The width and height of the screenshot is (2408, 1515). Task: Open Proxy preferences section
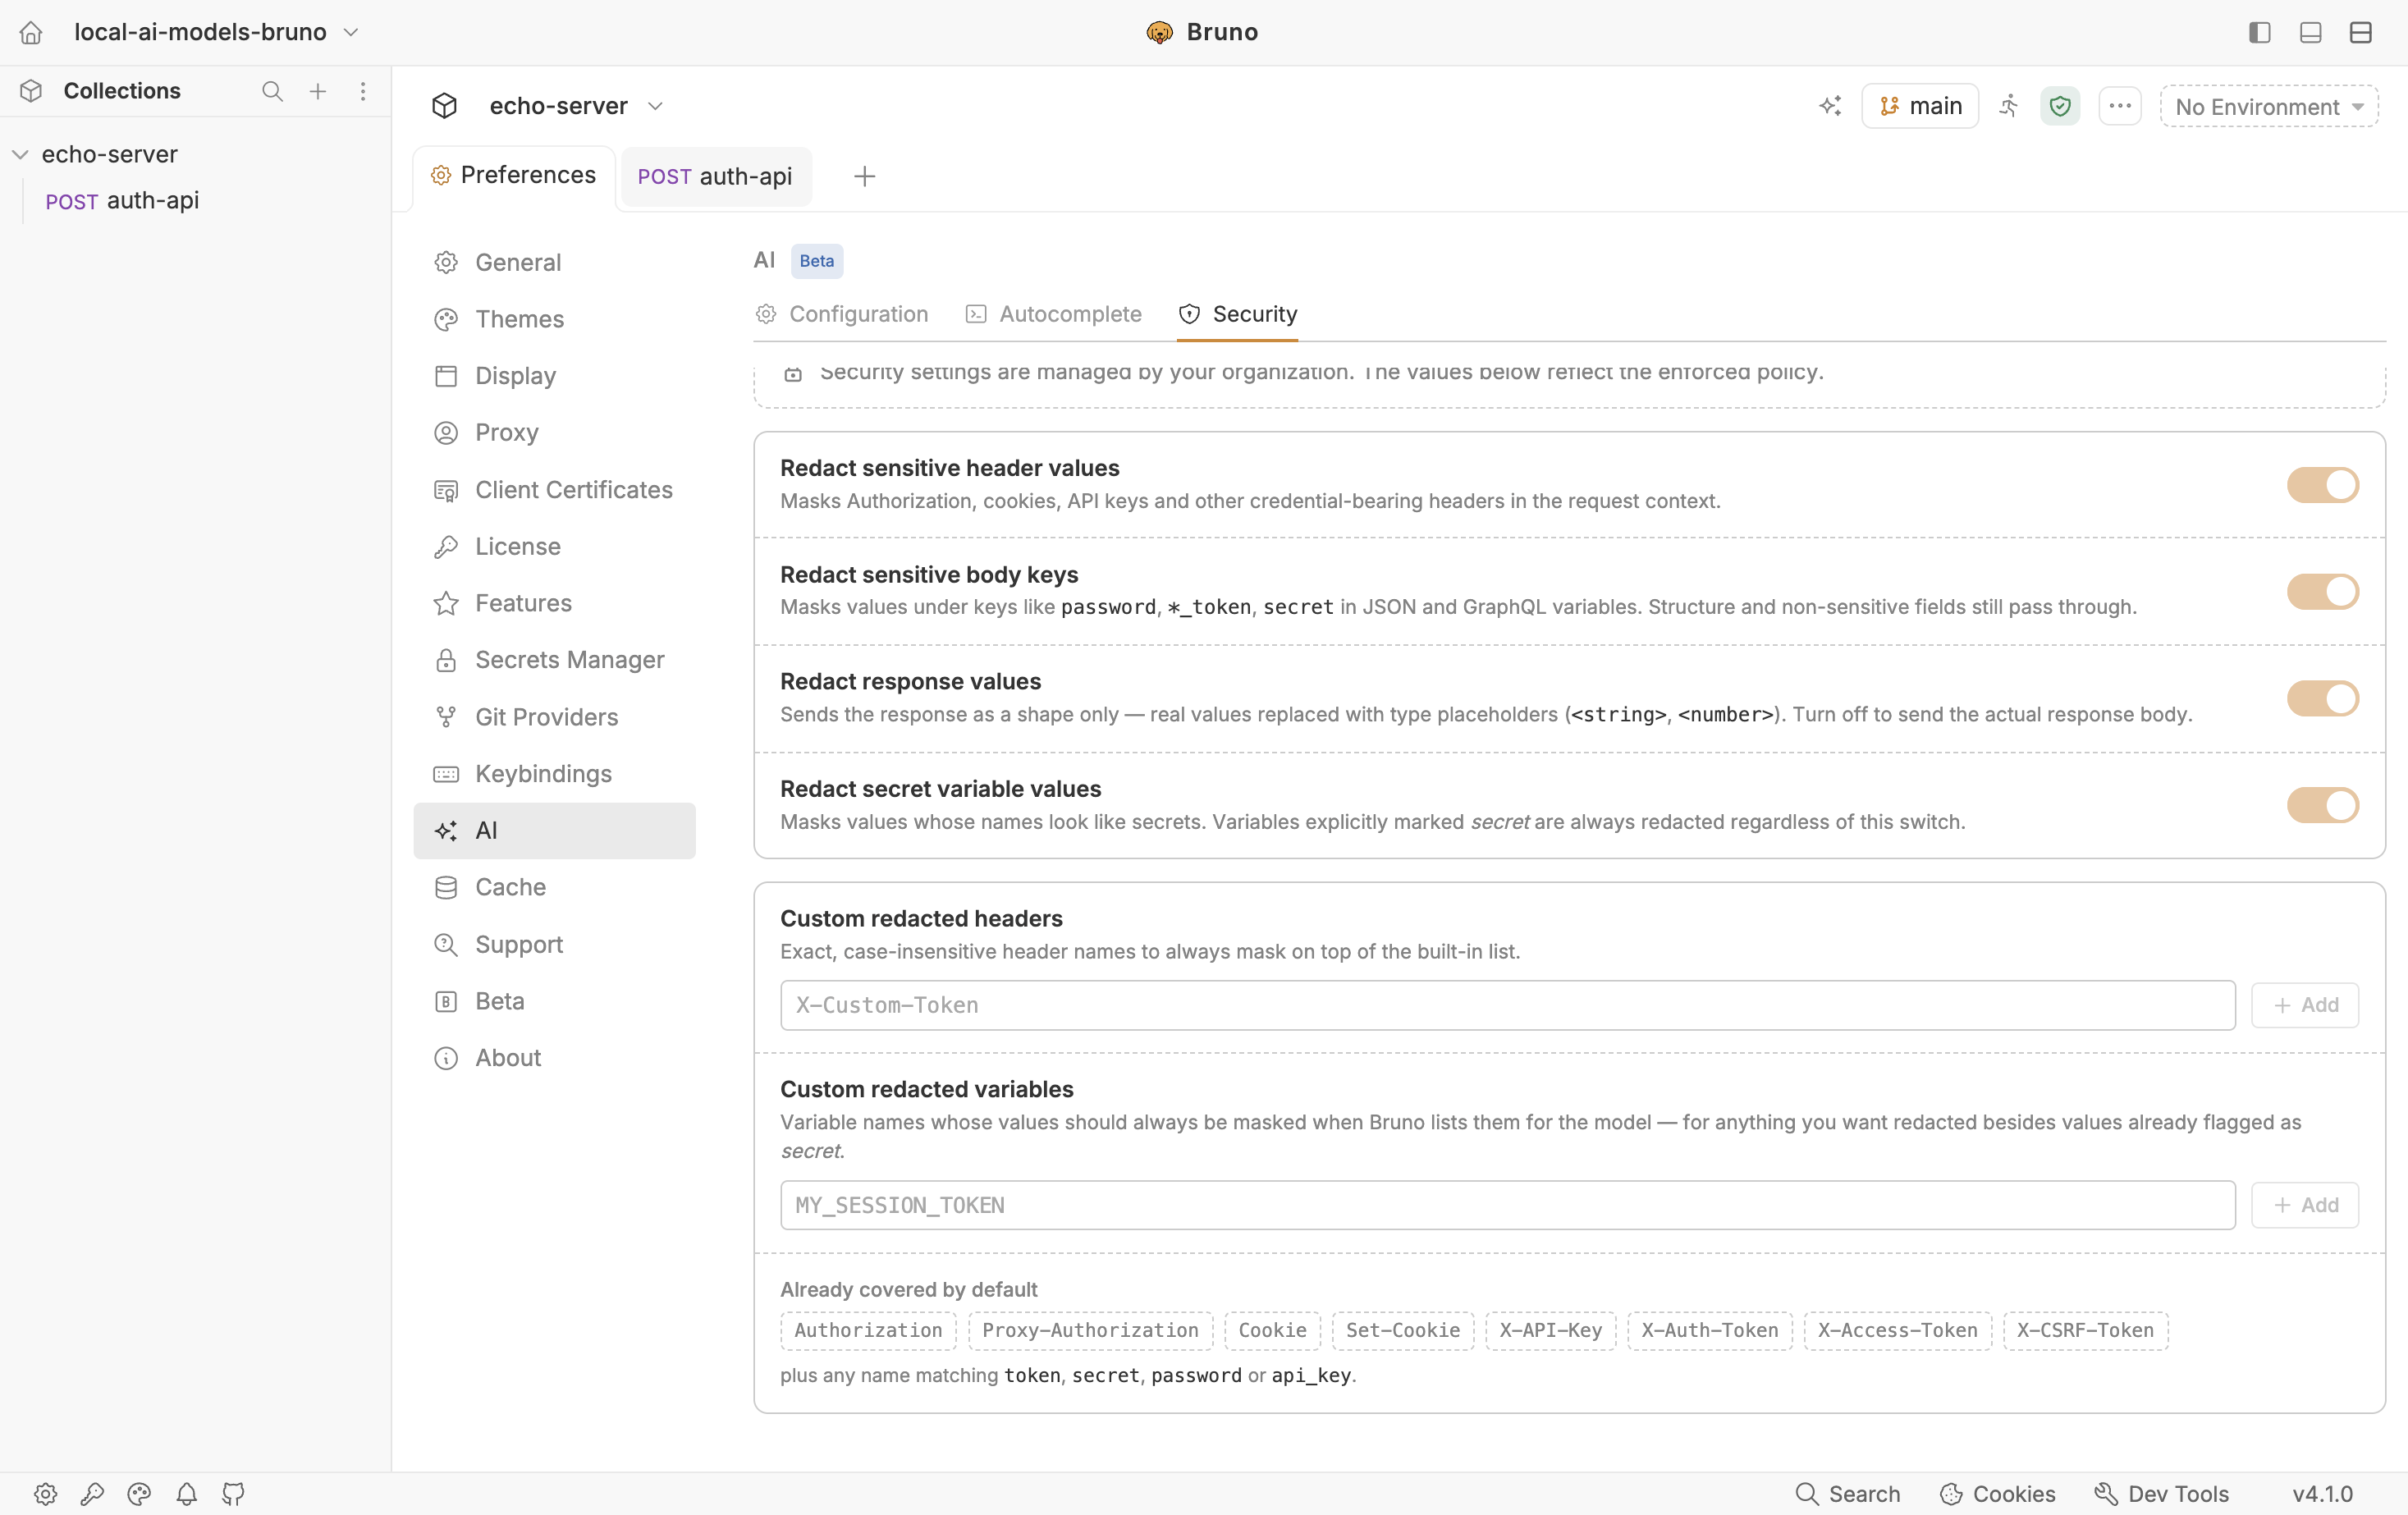[554, 432]
